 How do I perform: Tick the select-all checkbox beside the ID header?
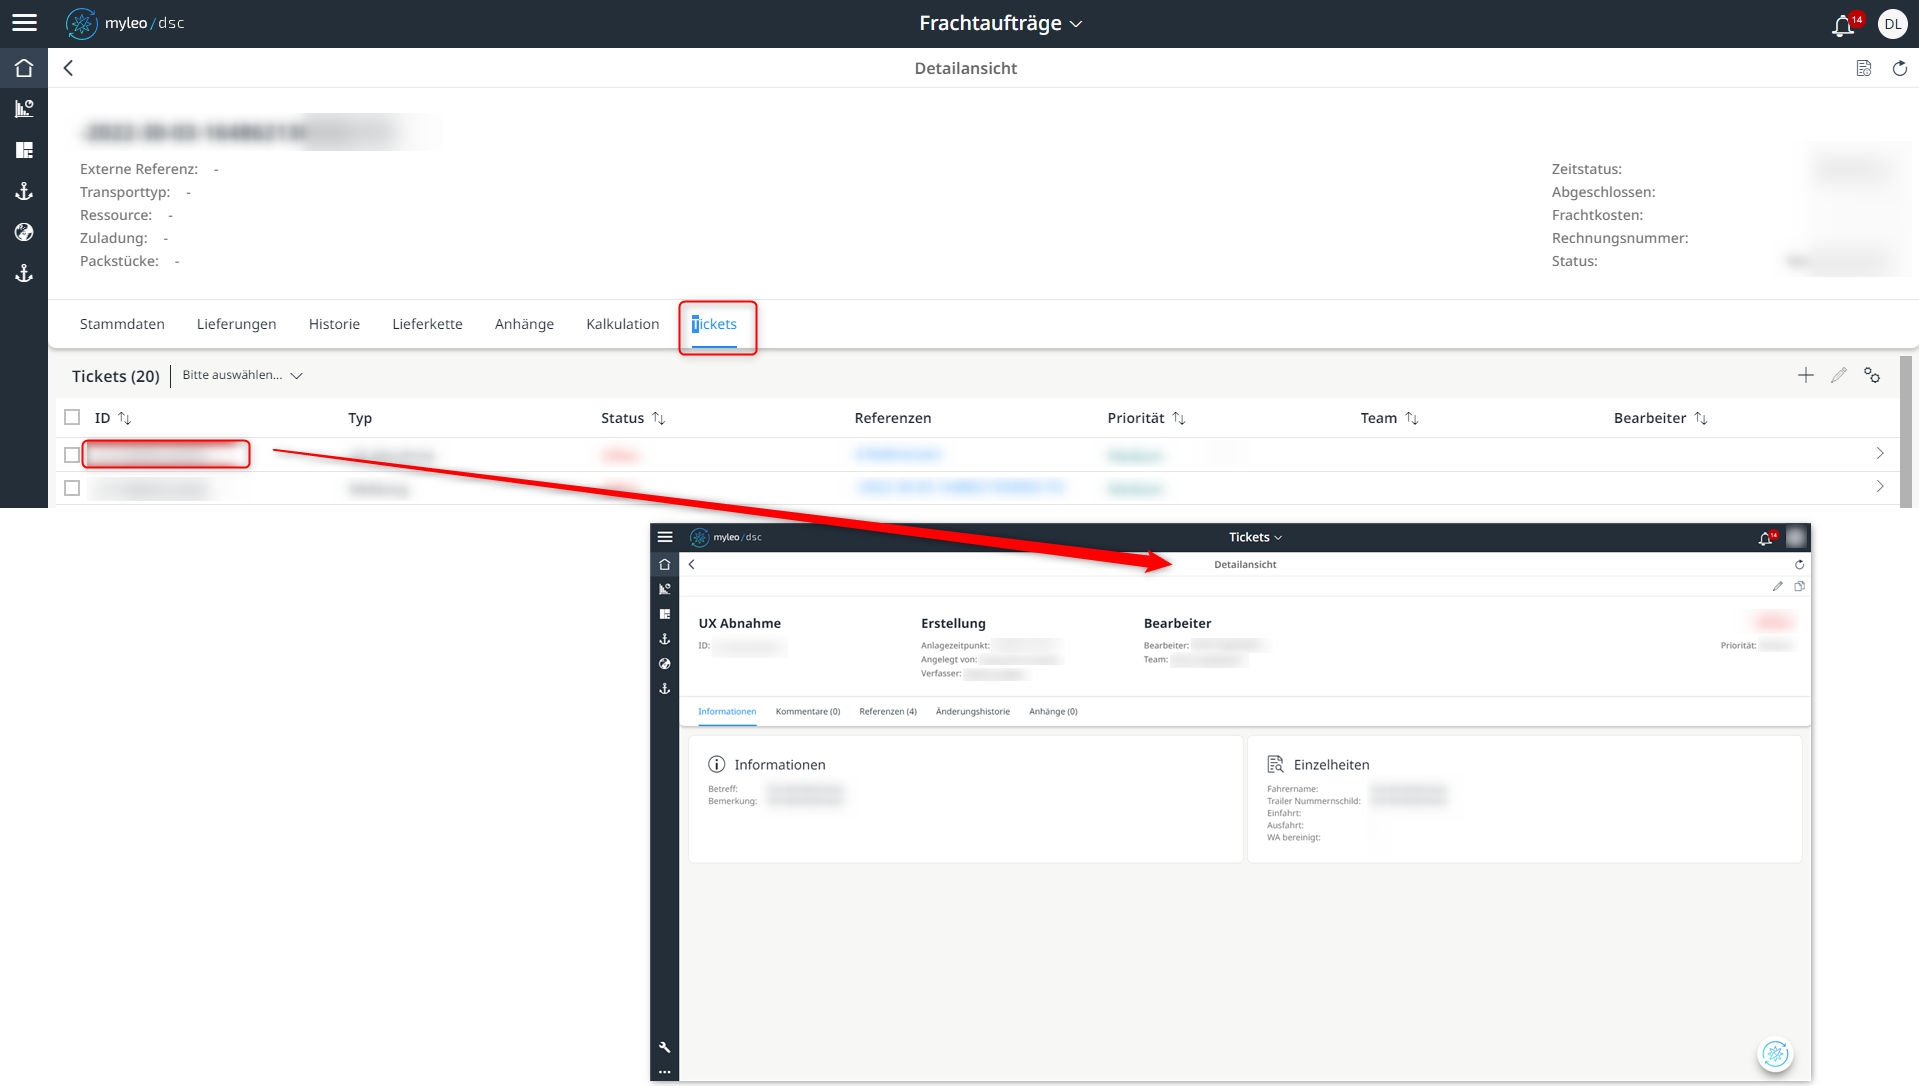pyautogui.click(x=72, y=417)
